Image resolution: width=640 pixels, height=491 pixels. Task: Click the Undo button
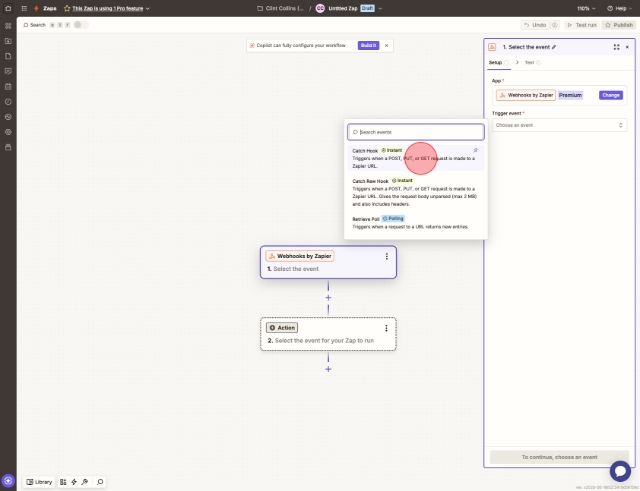click(535, 25)
